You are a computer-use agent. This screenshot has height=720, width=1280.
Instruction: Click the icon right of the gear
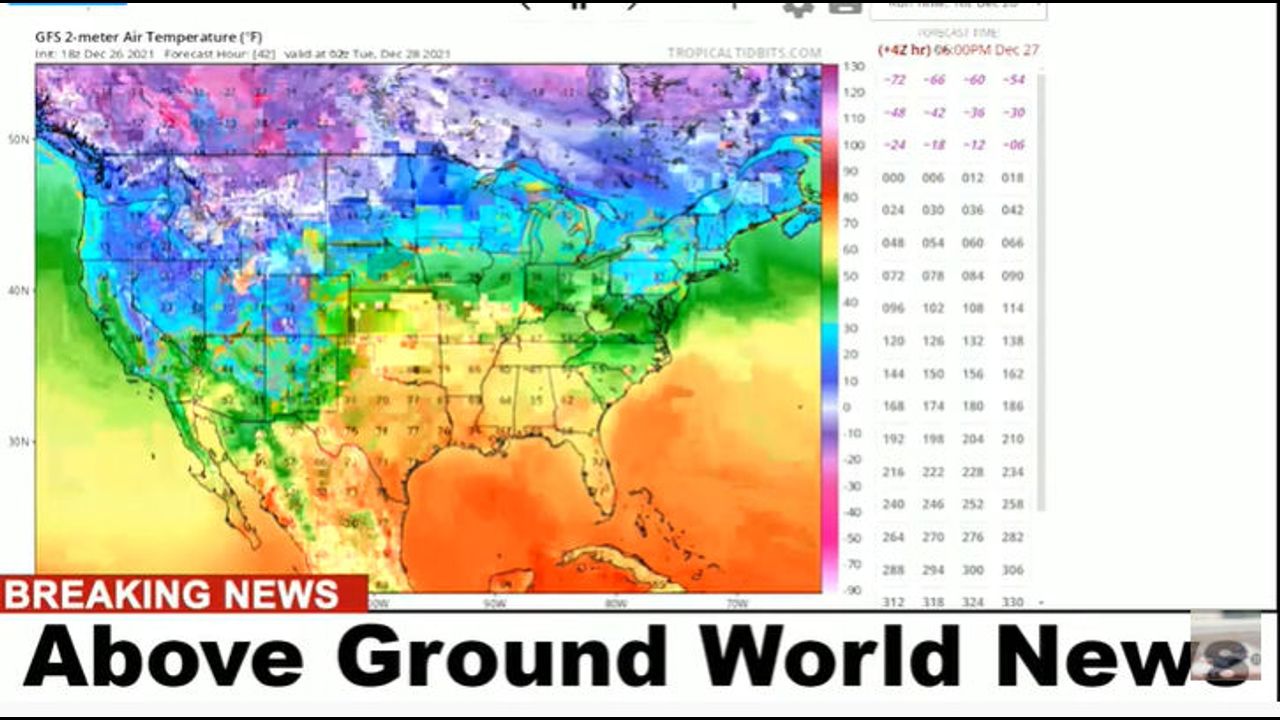(845, 7)
